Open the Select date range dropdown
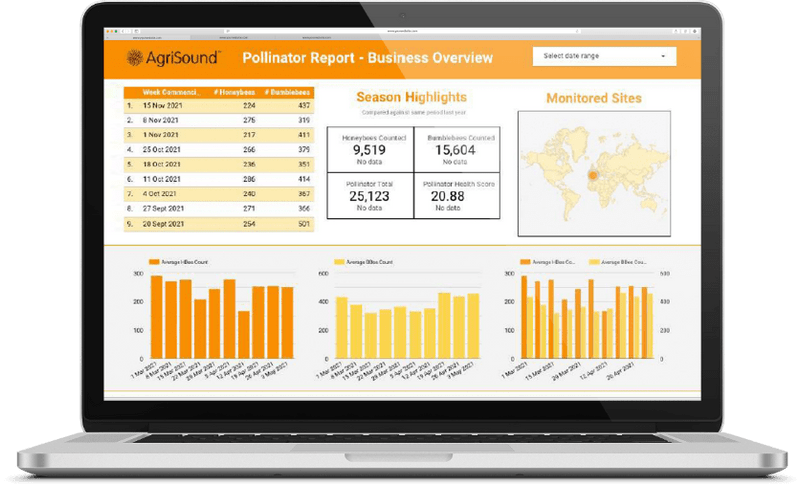The height and width of the screenshot is (485, 800). [x=603, y=56]
